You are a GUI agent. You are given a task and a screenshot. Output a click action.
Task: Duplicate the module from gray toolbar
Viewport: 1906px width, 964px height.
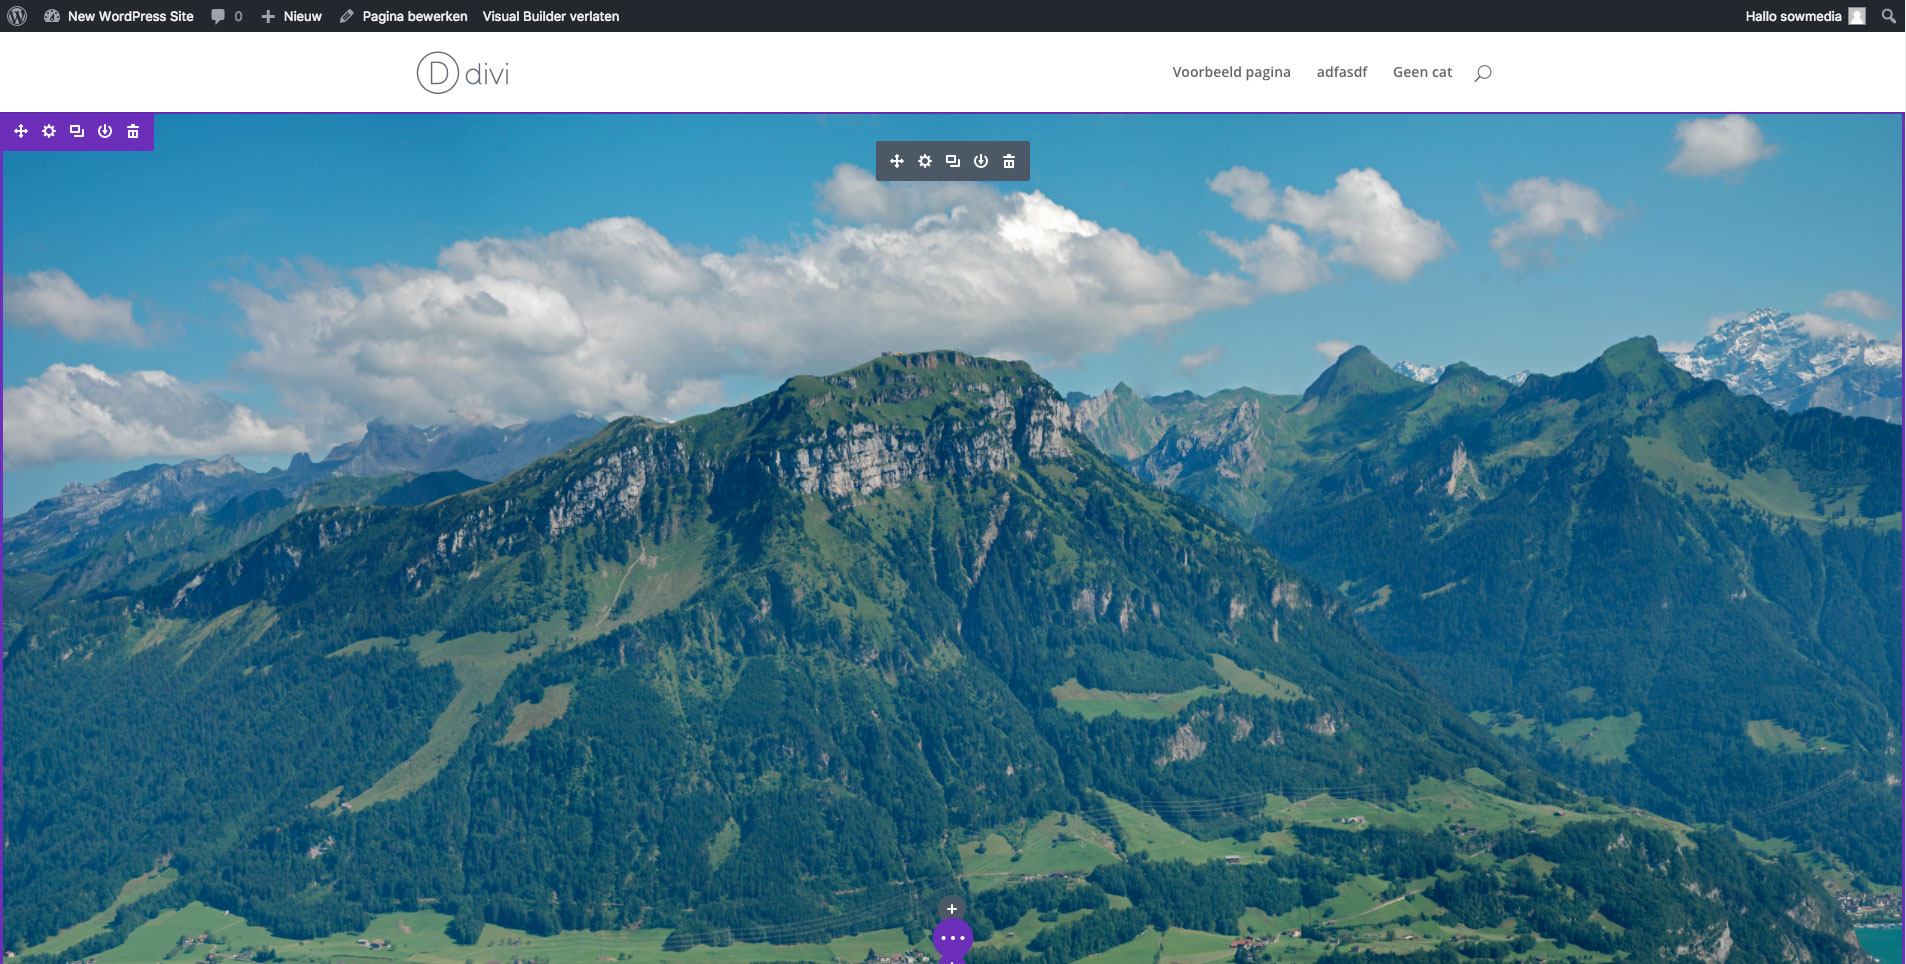pos(953,161)
